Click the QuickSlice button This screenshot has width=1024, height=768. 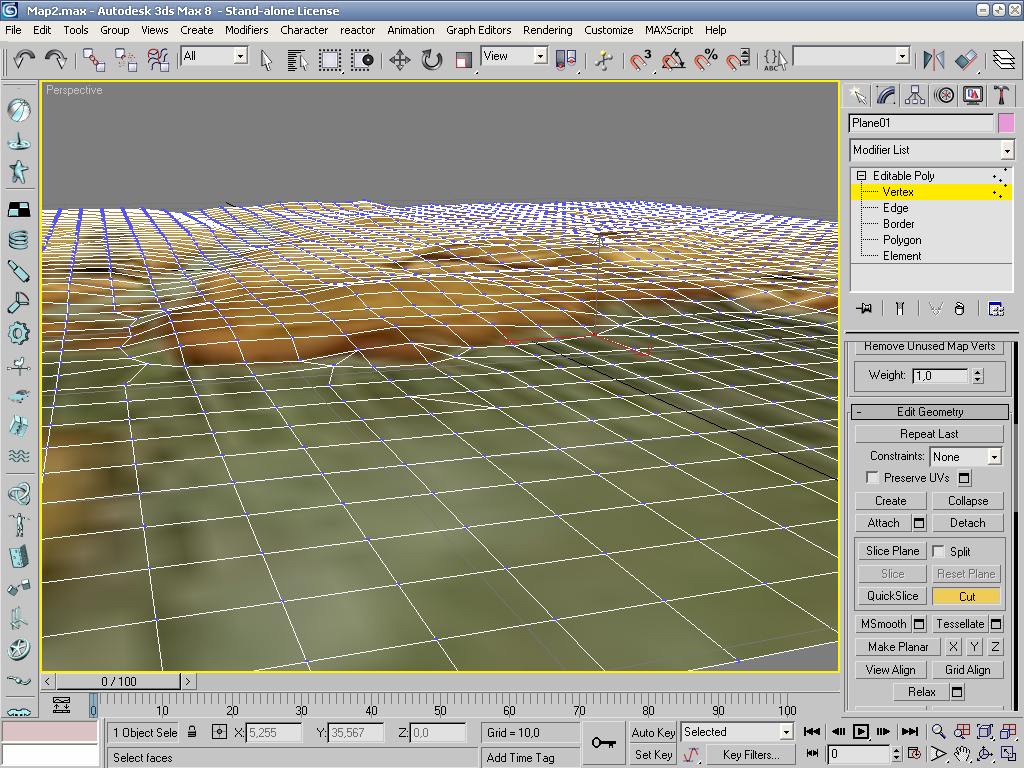[892, 596]
